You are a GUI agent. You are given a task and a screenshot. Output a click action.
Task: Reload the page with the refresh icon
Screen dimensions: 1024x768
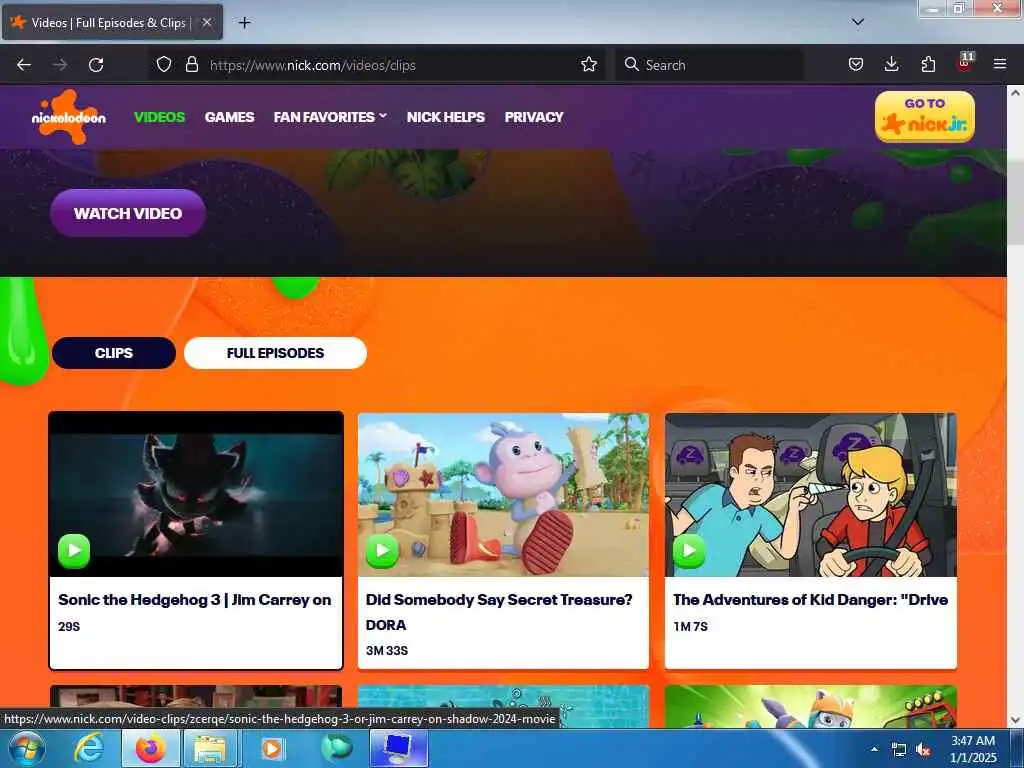point(96,65)
